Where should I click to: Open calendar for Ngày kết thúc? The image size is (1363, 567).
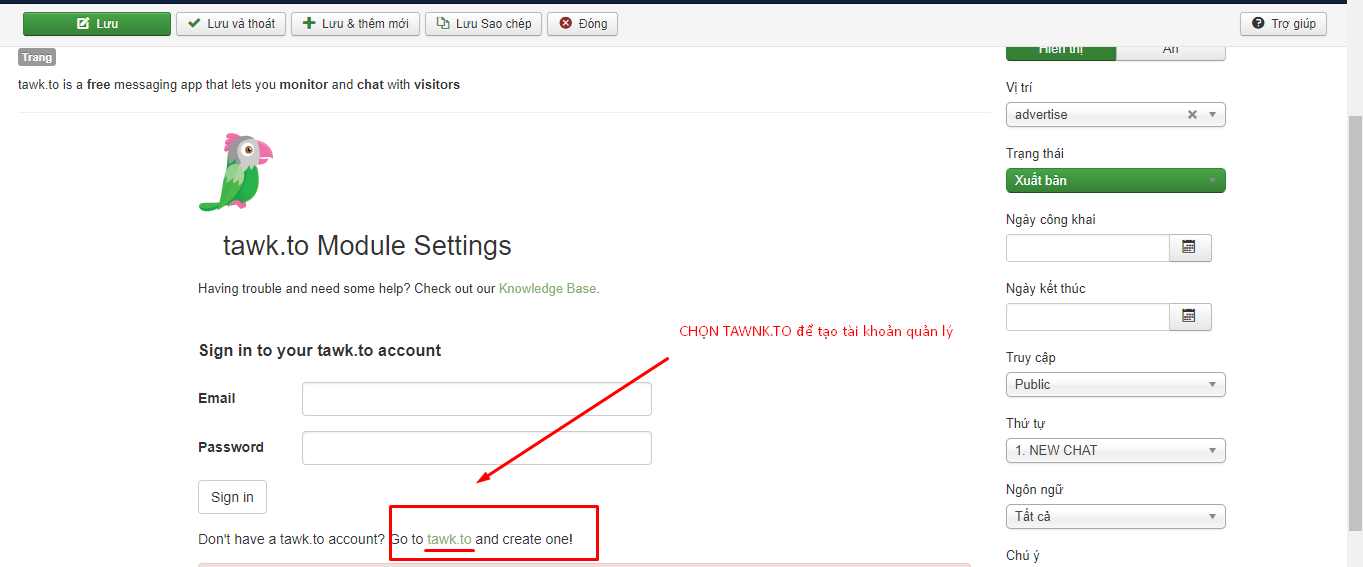click(x=1190, y=317)
